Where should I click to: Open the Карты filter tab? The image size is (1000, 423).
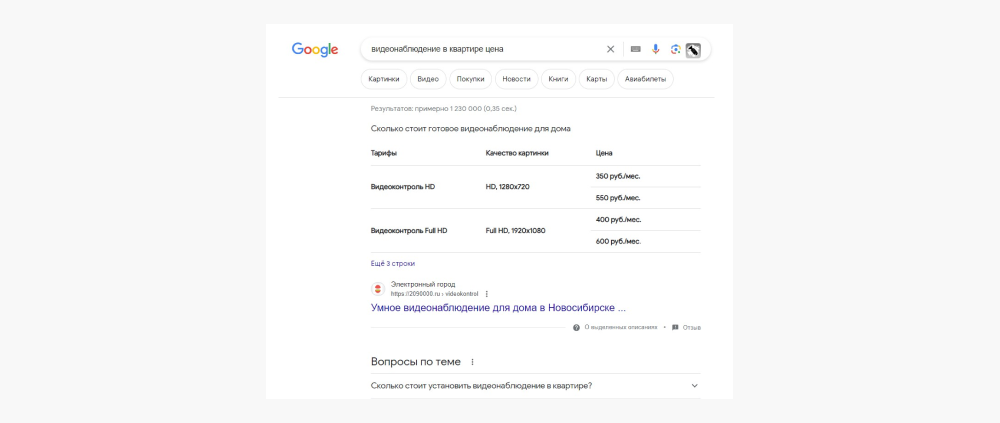[x=597, y=79]
